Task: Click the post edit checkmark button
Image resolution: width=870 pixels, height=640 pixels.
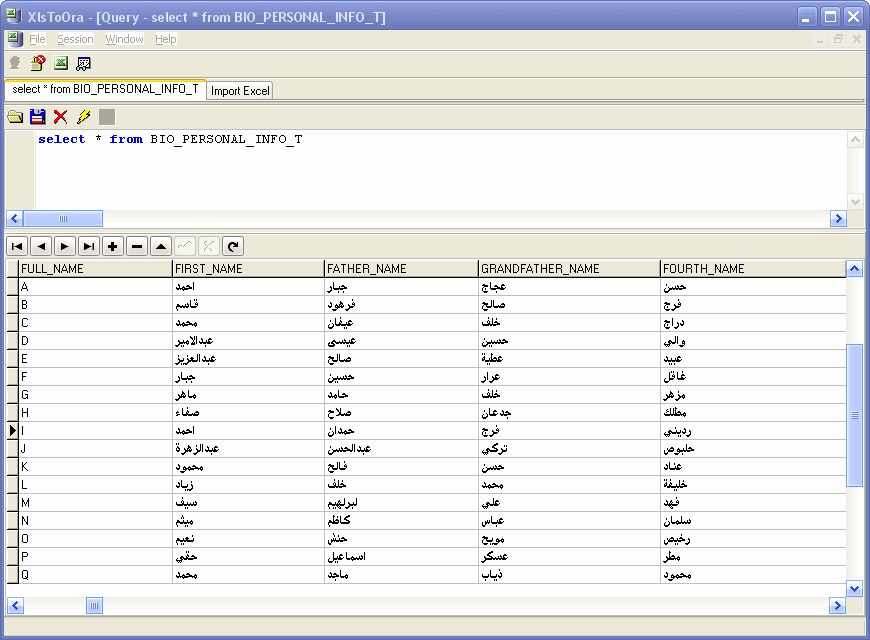Action: tap(185, 246)
